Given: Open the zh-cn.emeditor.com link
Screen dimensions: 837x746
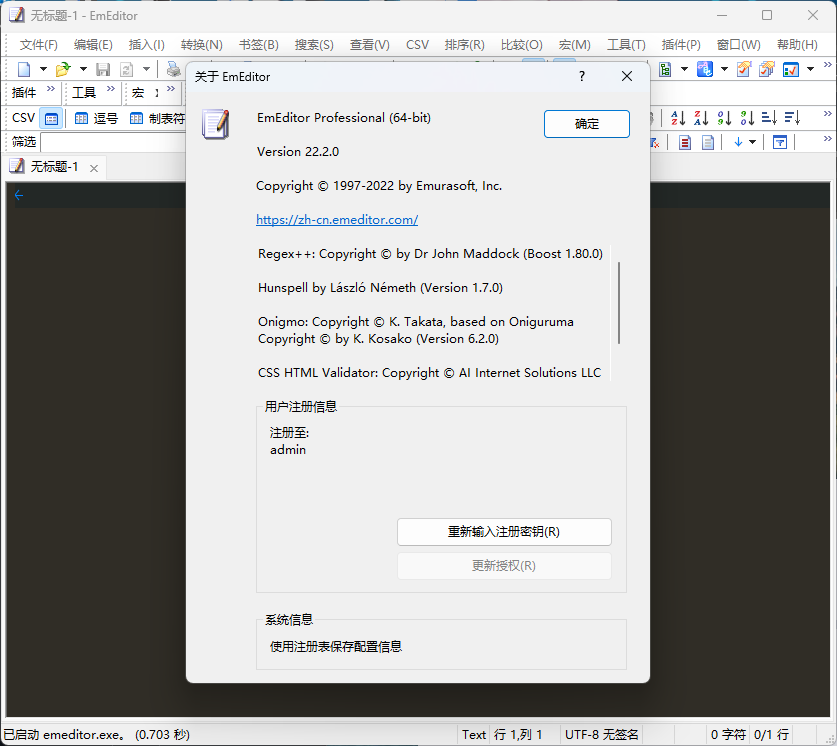Looking at the screenshot, I should tap(337, 220).
